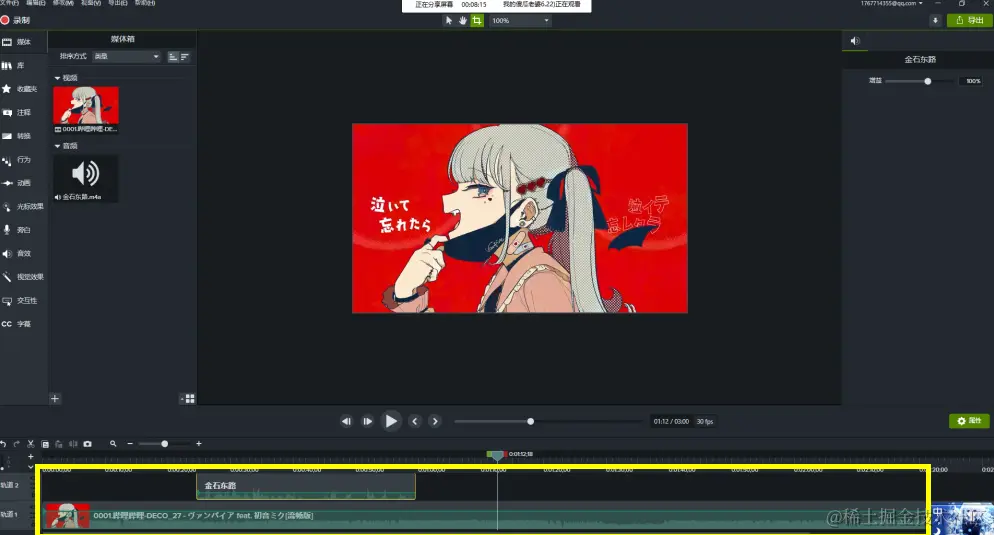Click the previous frame playback button
This screenshot has width=994, height=535.
[x=346, y=421]
